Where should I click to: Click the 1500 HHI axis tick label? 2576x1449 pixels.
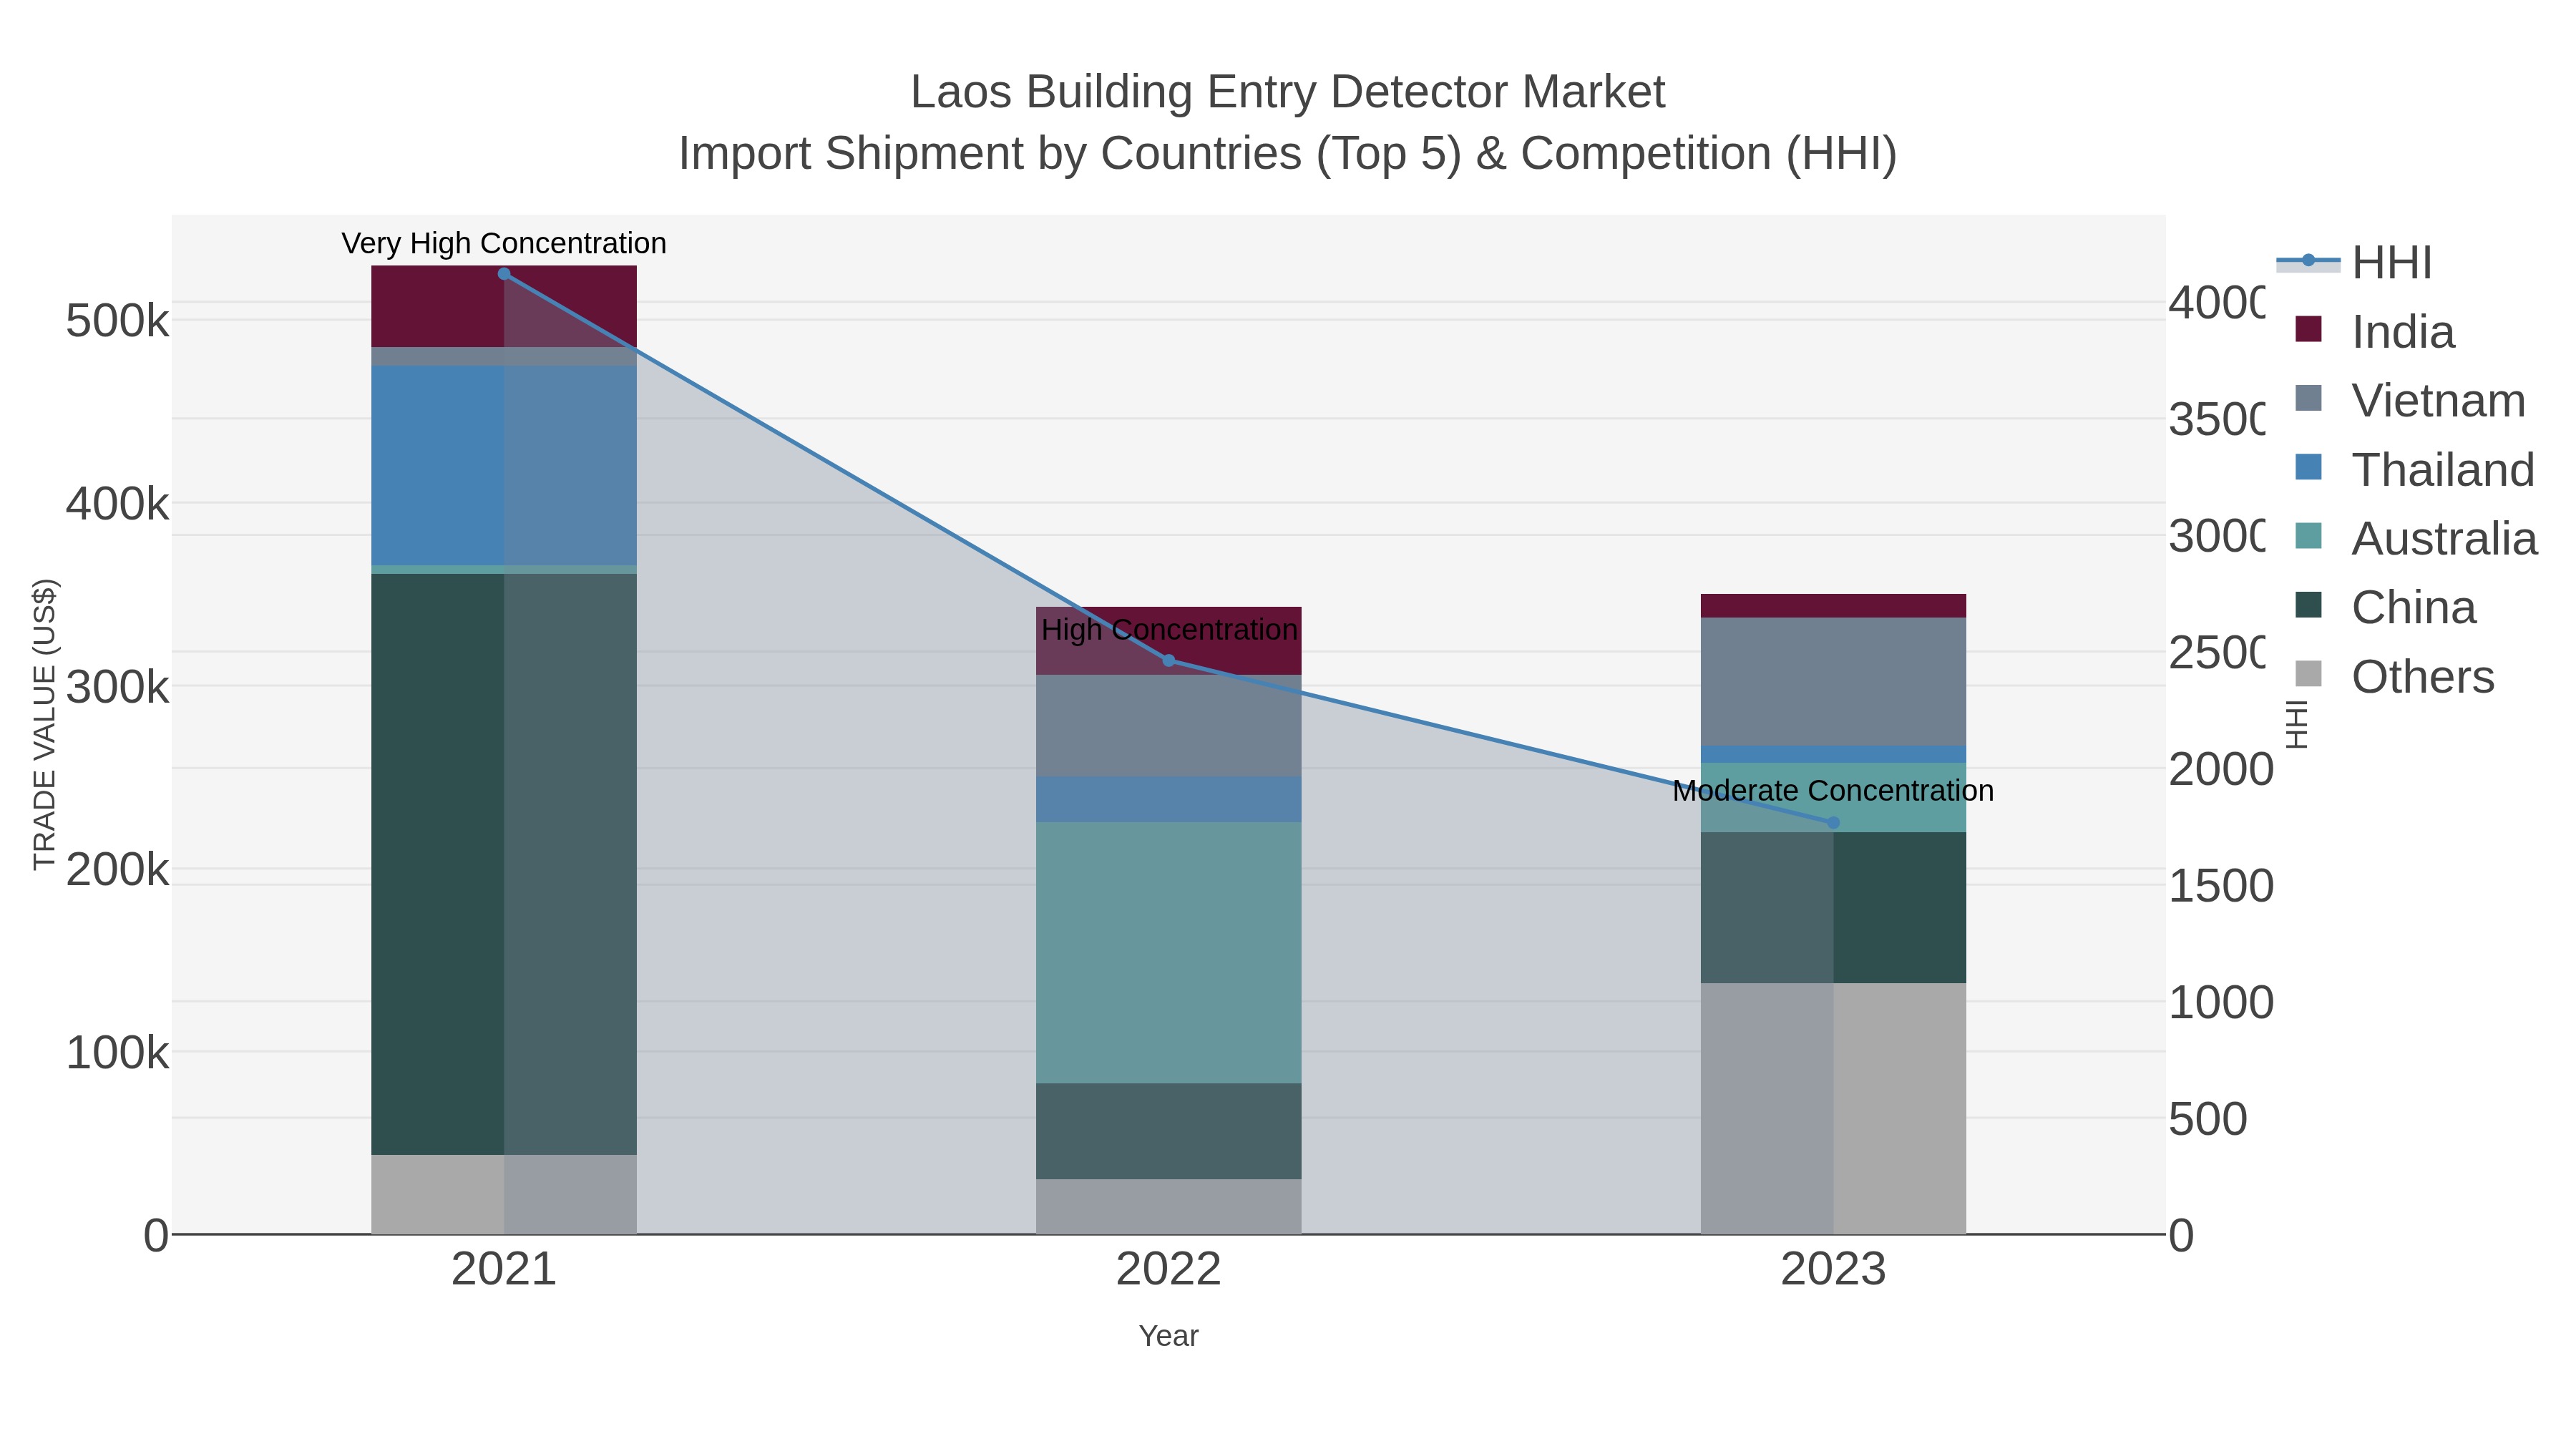(2221, 886)
